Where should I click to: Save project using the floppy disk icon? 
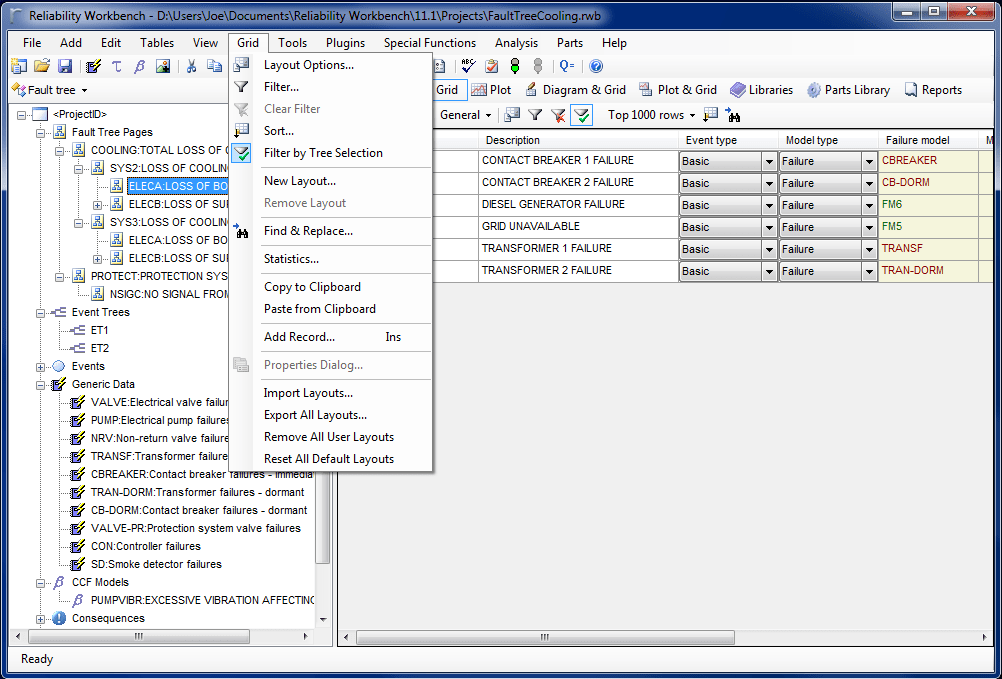tap(65, 66)
